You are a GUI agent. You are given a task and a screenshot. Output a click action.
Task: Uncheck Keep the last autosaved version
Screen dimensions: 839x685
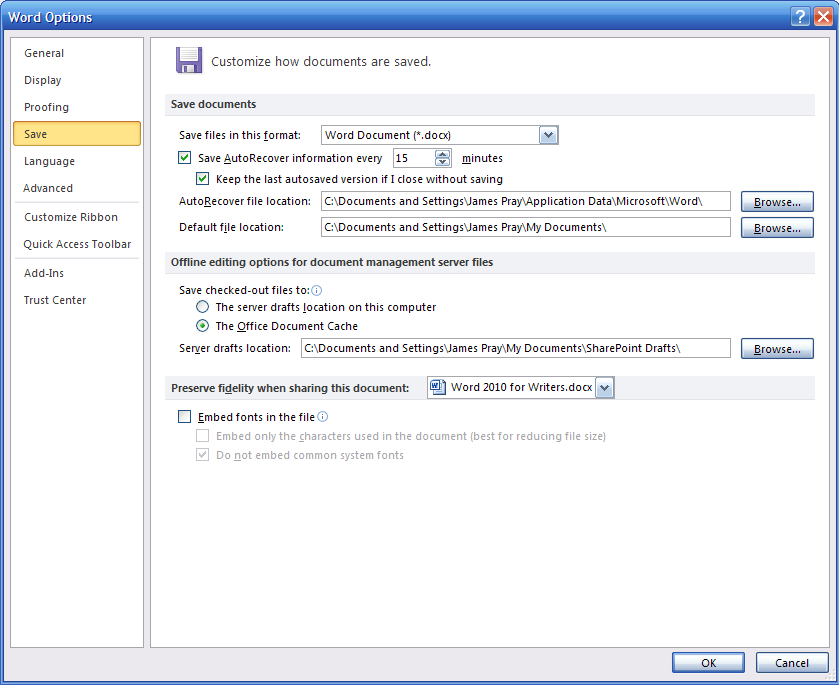(x=202, y=179)
